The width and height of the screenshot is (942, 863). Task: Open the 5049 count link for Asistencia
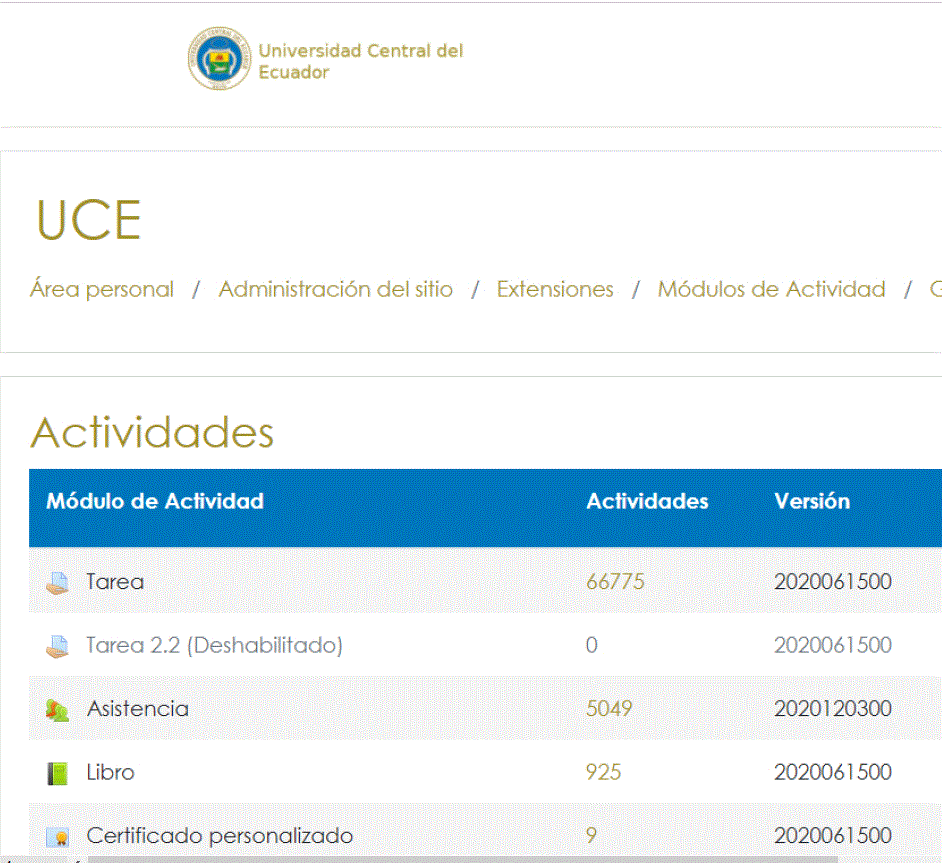coord(610,708)
